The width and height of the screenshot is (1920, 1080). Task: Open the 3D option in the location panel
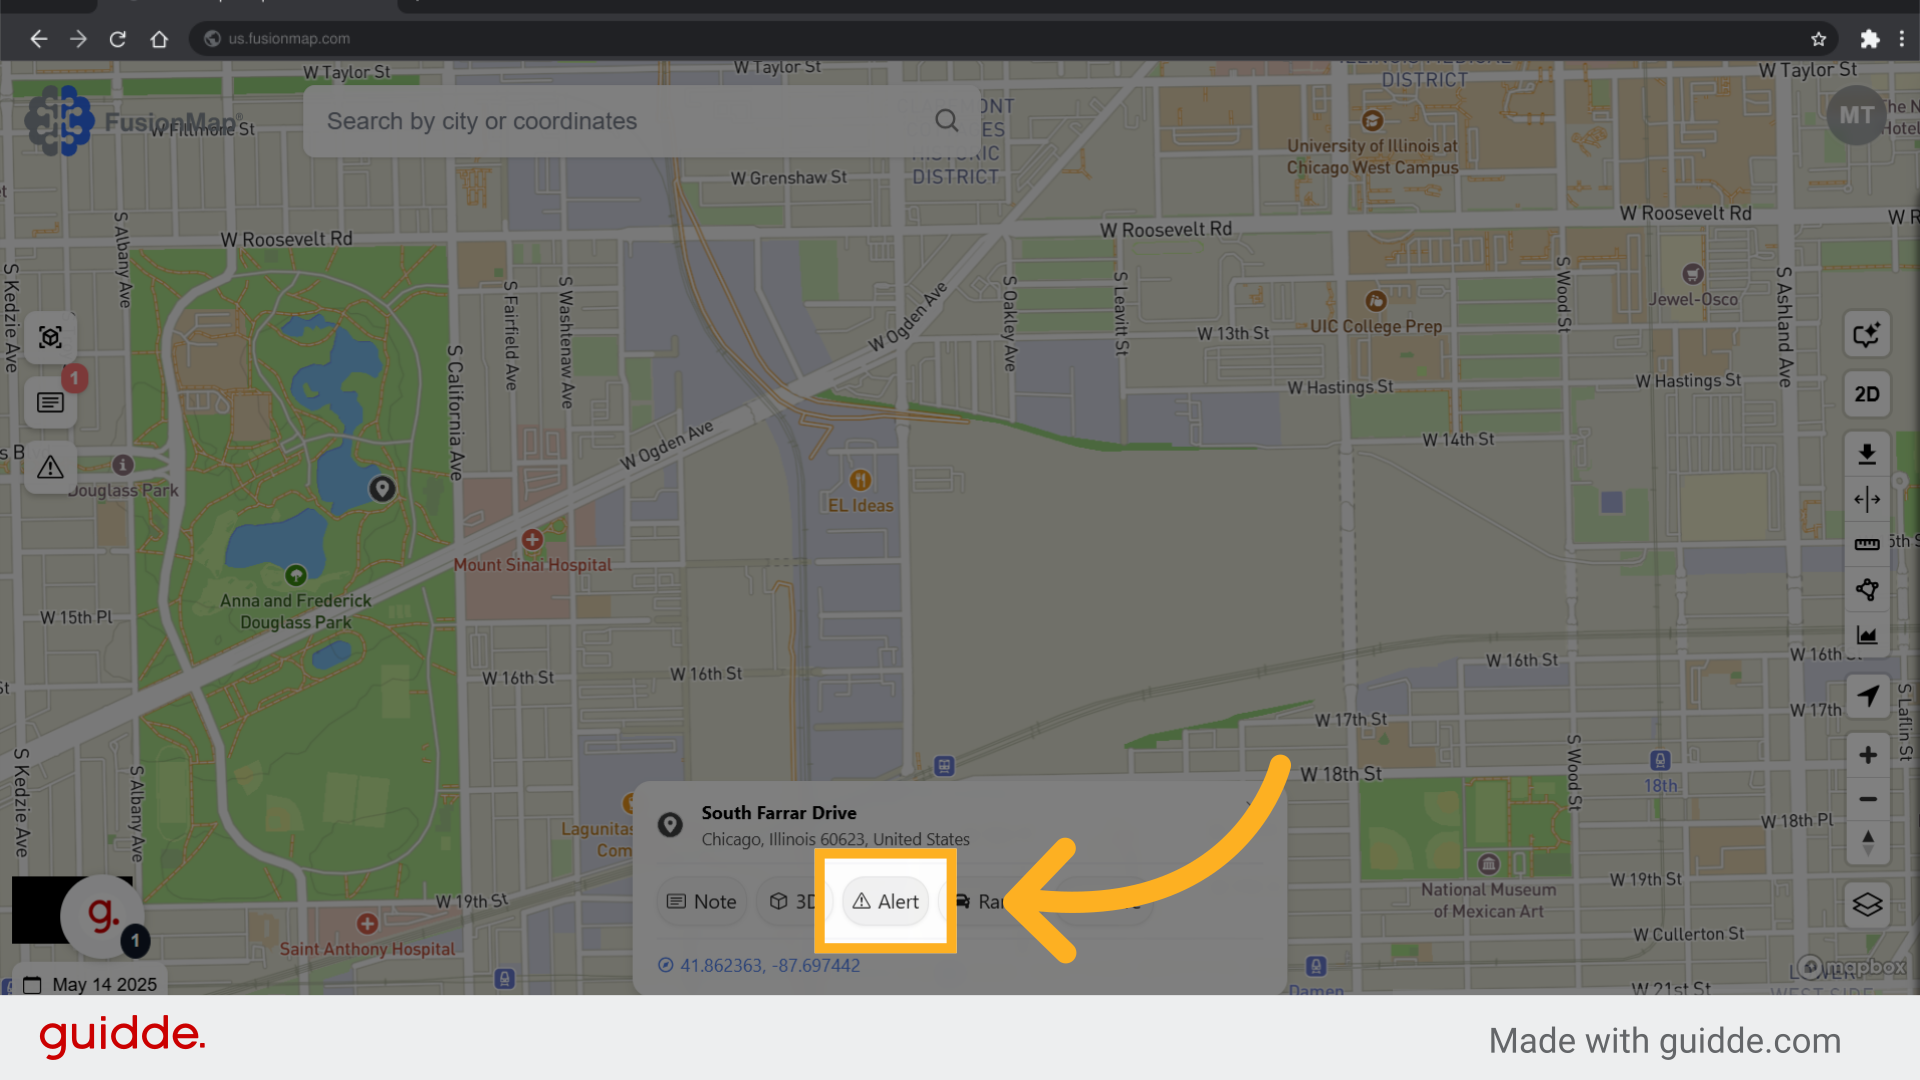pyautogui.click(x=792, y=901)
